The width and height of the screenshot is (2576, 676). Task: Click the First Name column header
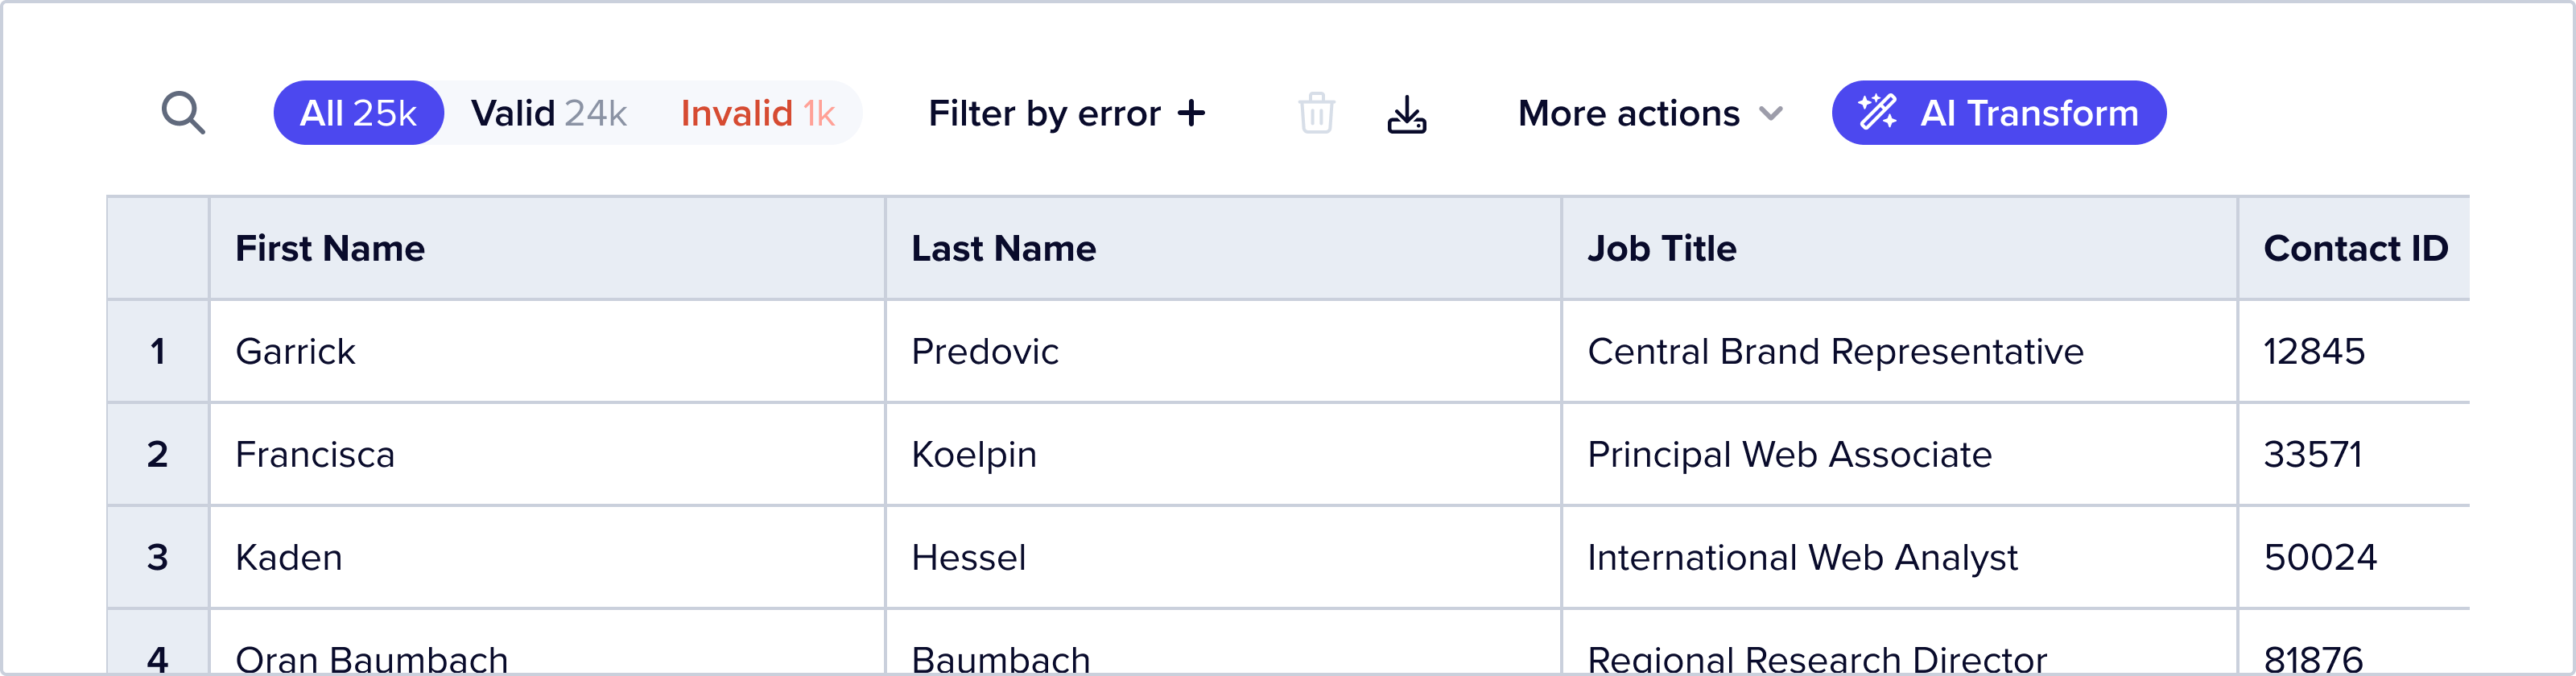pyautogui.click(x=330, y=248)
